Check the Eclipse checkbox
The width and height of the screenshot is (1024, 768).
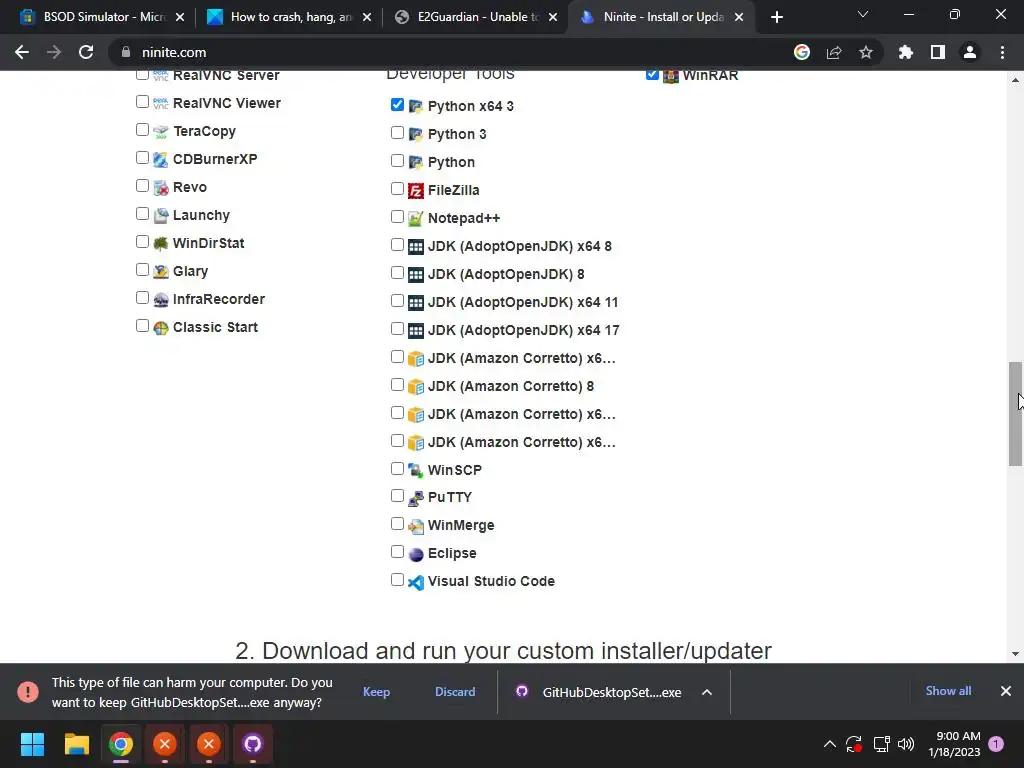point(397,552)
